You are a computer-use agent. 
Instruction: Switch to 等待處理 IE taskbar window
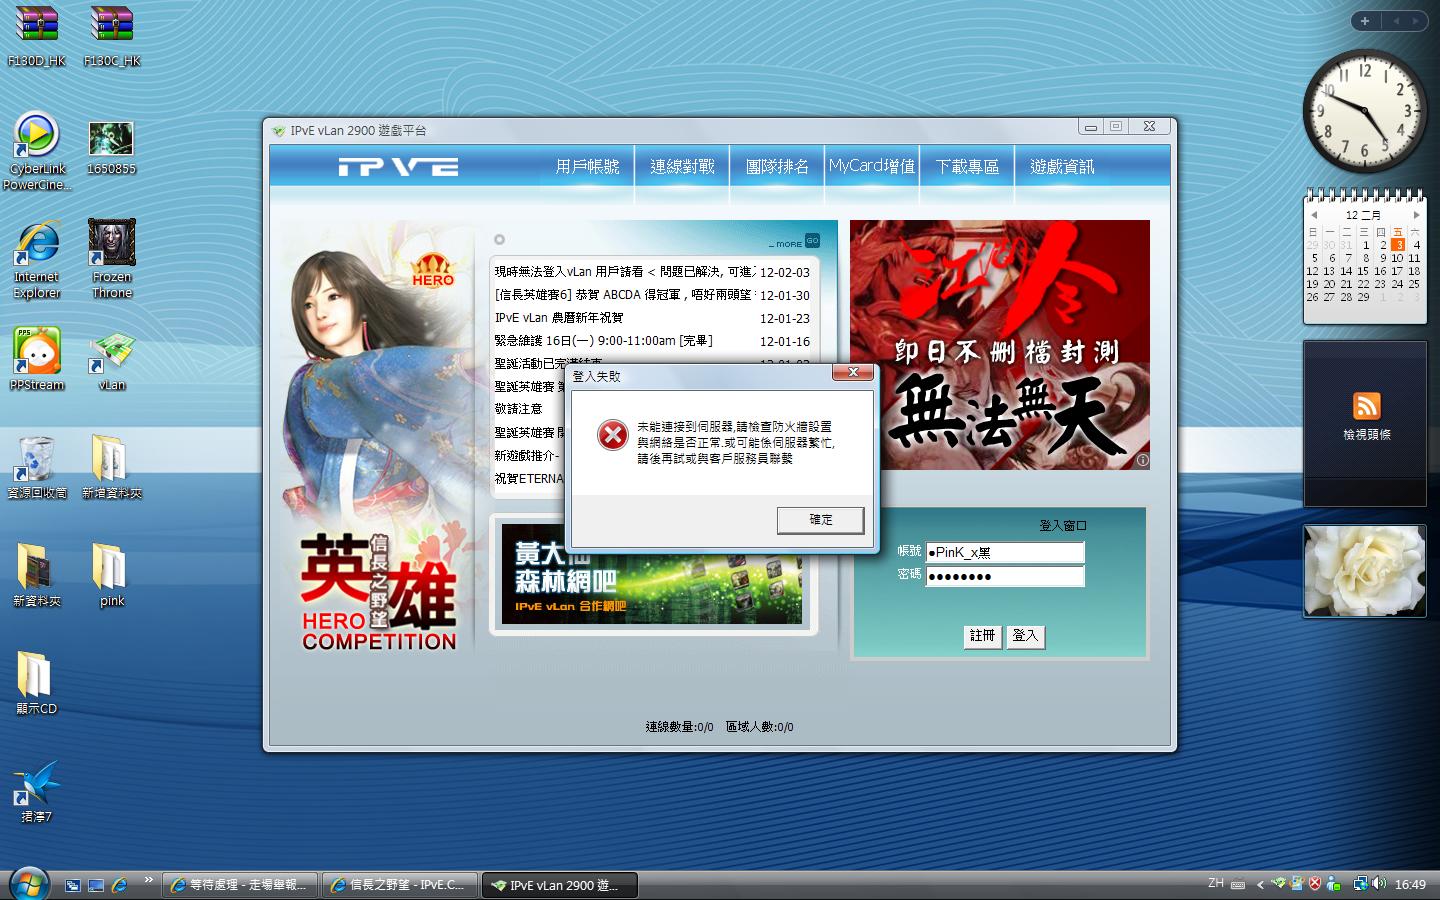pyautogui.click(x=240, y=885)
